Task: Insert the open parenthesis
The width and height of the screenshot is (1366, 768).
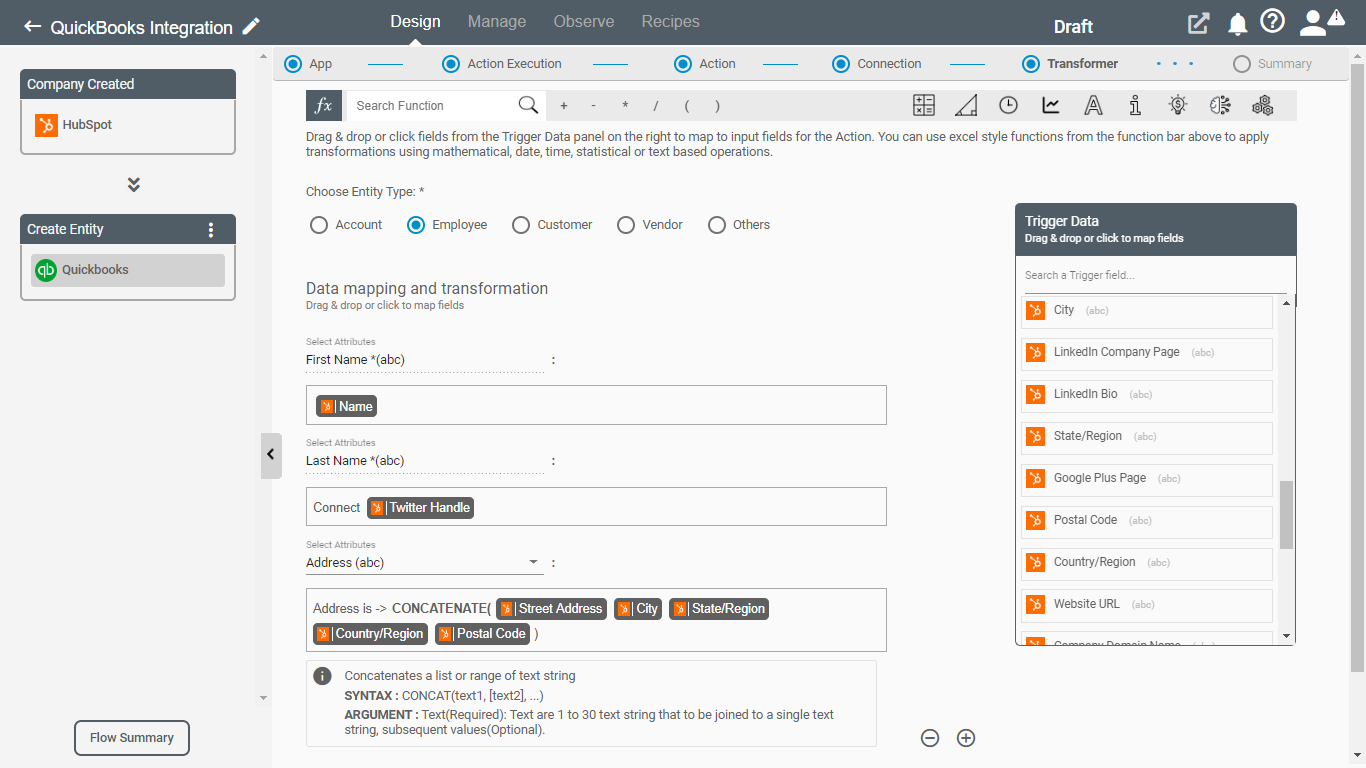Action: click(687, 106)
